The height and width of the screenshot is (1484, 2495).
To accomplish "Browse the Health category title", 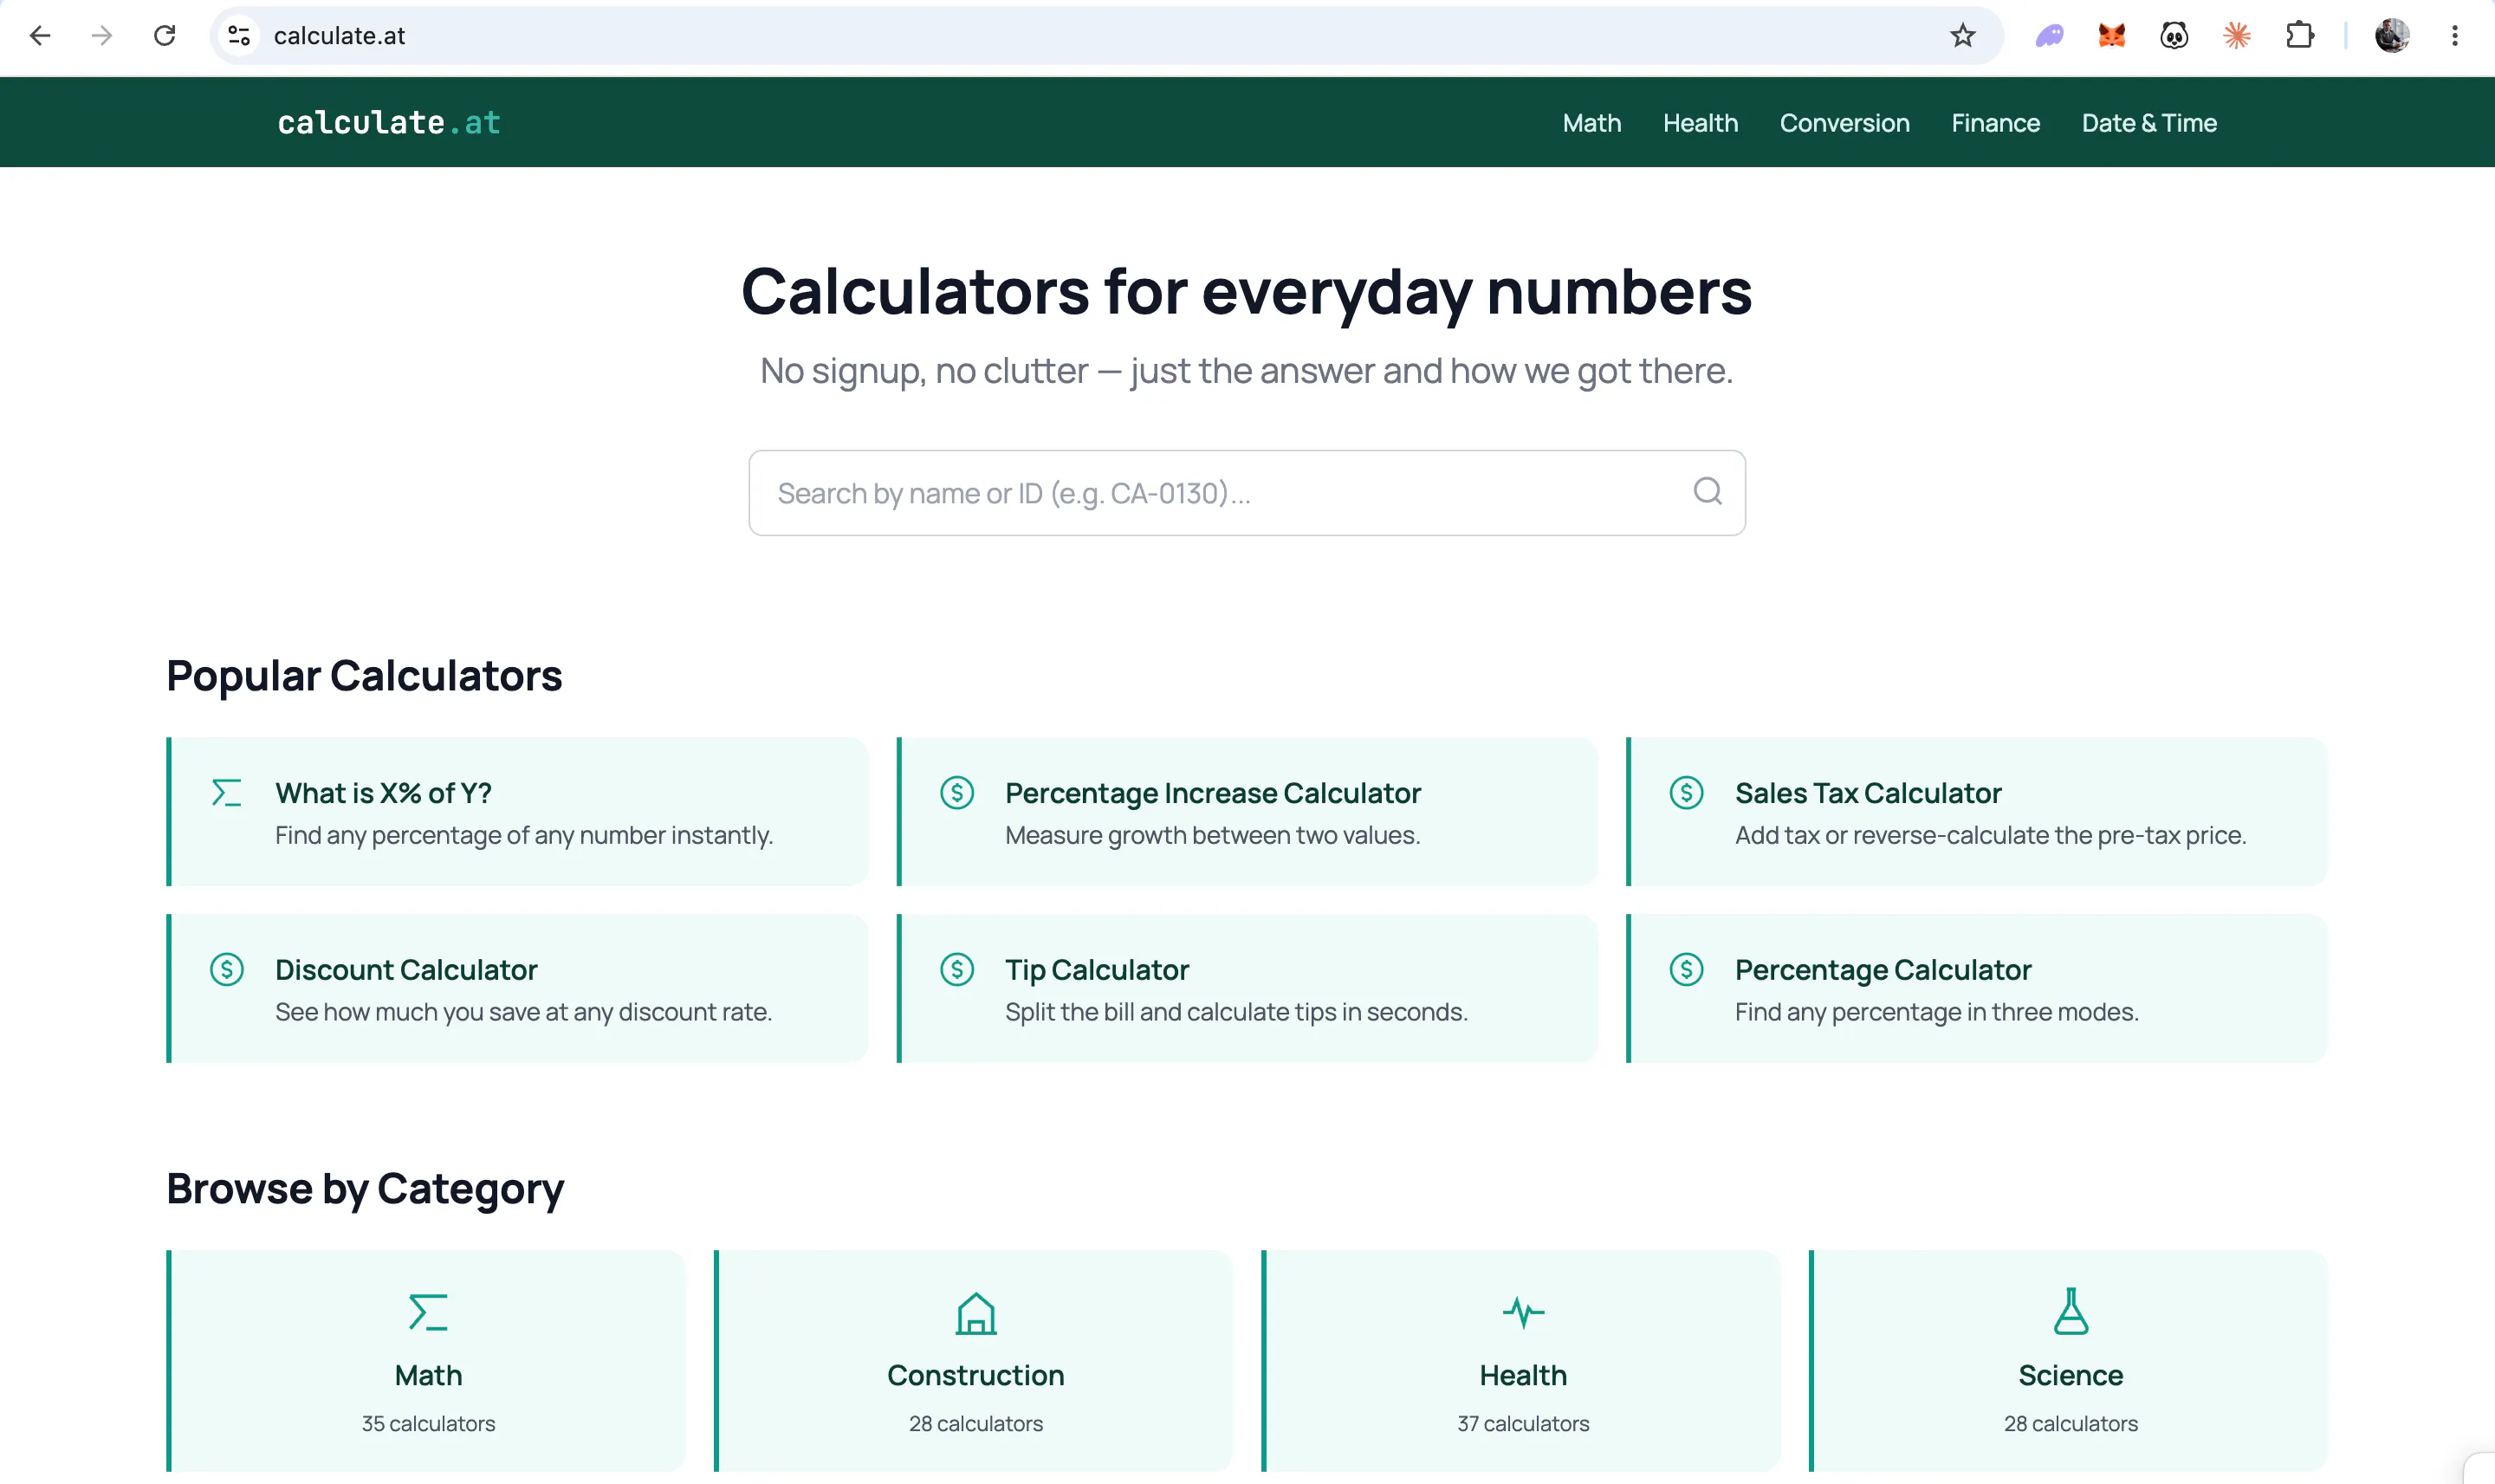I will click(x=1523, y=1375).
